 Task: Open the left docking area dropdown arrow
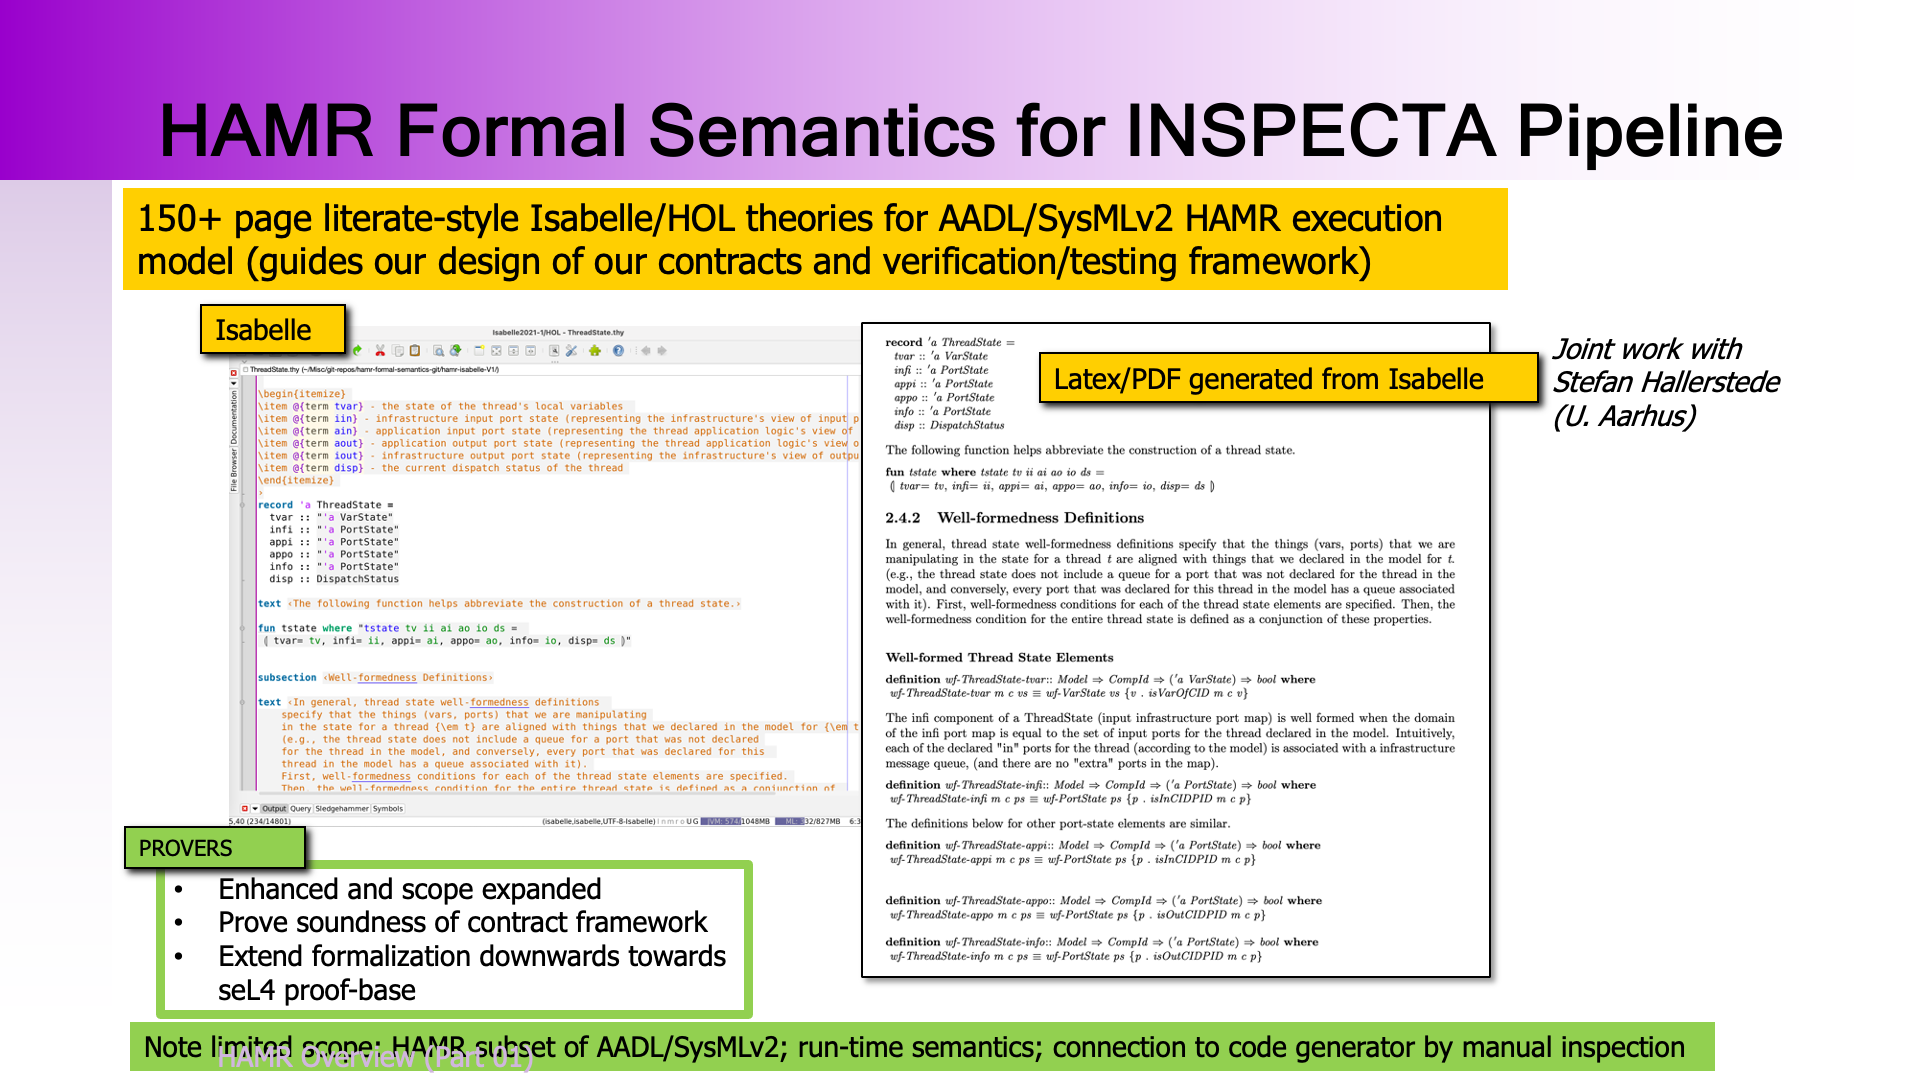pos(234,383)
